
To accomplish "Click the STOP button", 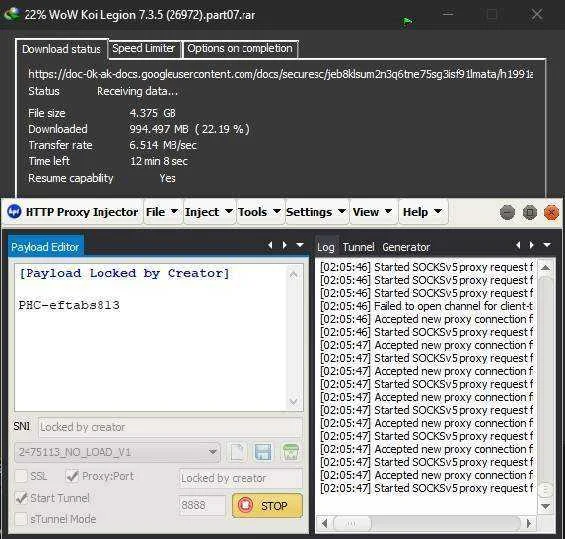I will pyautogui.click(x=267, y=505).
